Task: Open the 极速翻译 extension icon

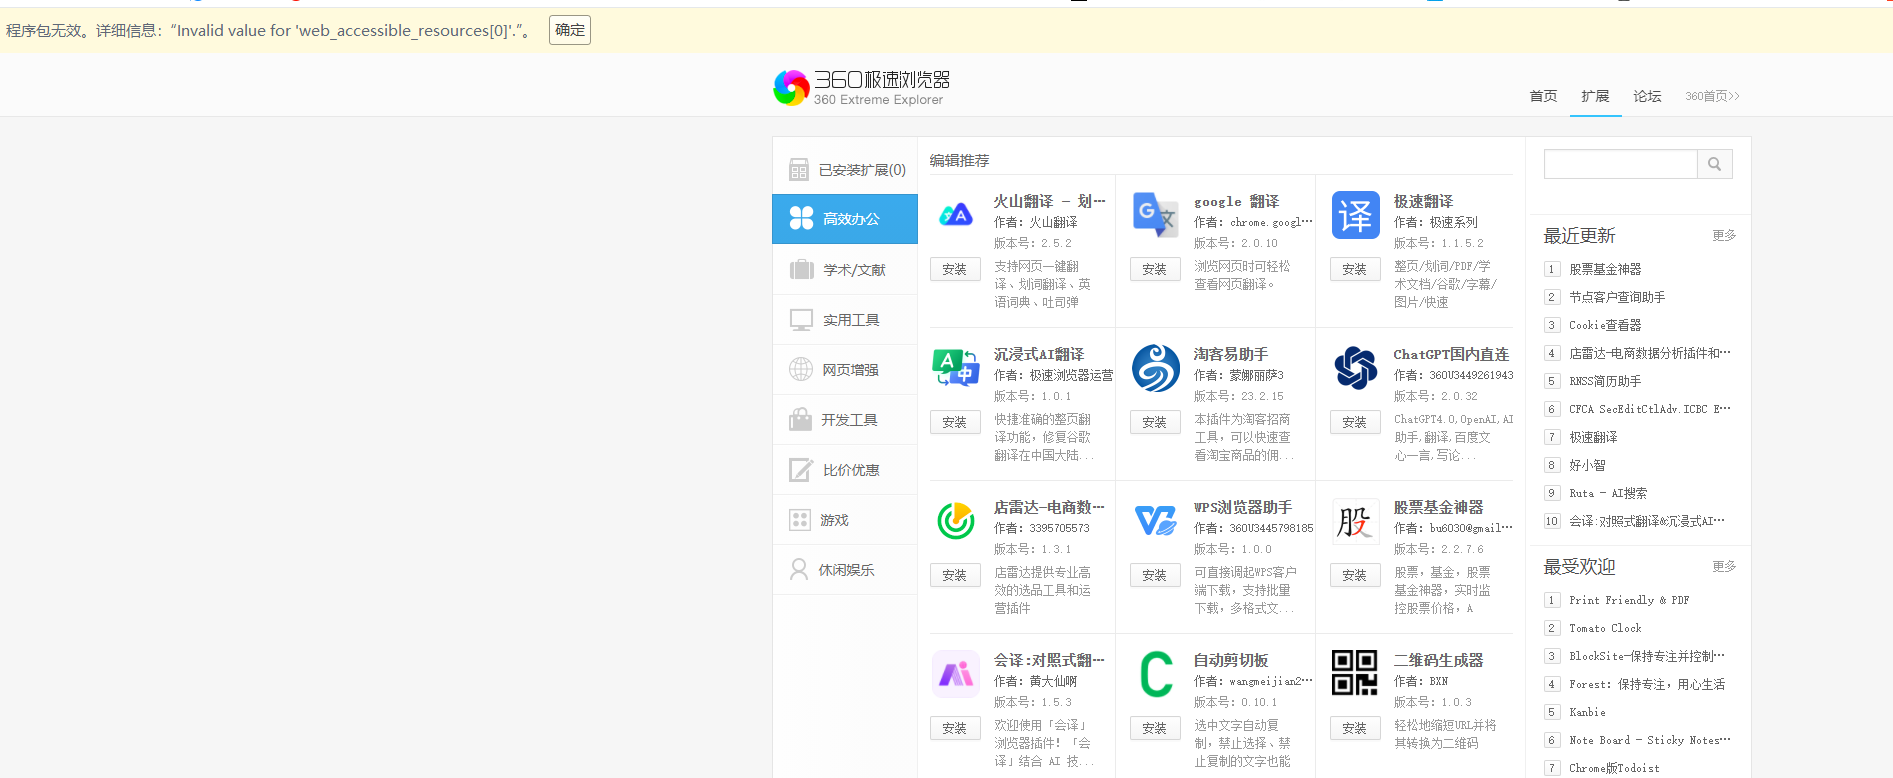Action: (x=1356, y=215)
